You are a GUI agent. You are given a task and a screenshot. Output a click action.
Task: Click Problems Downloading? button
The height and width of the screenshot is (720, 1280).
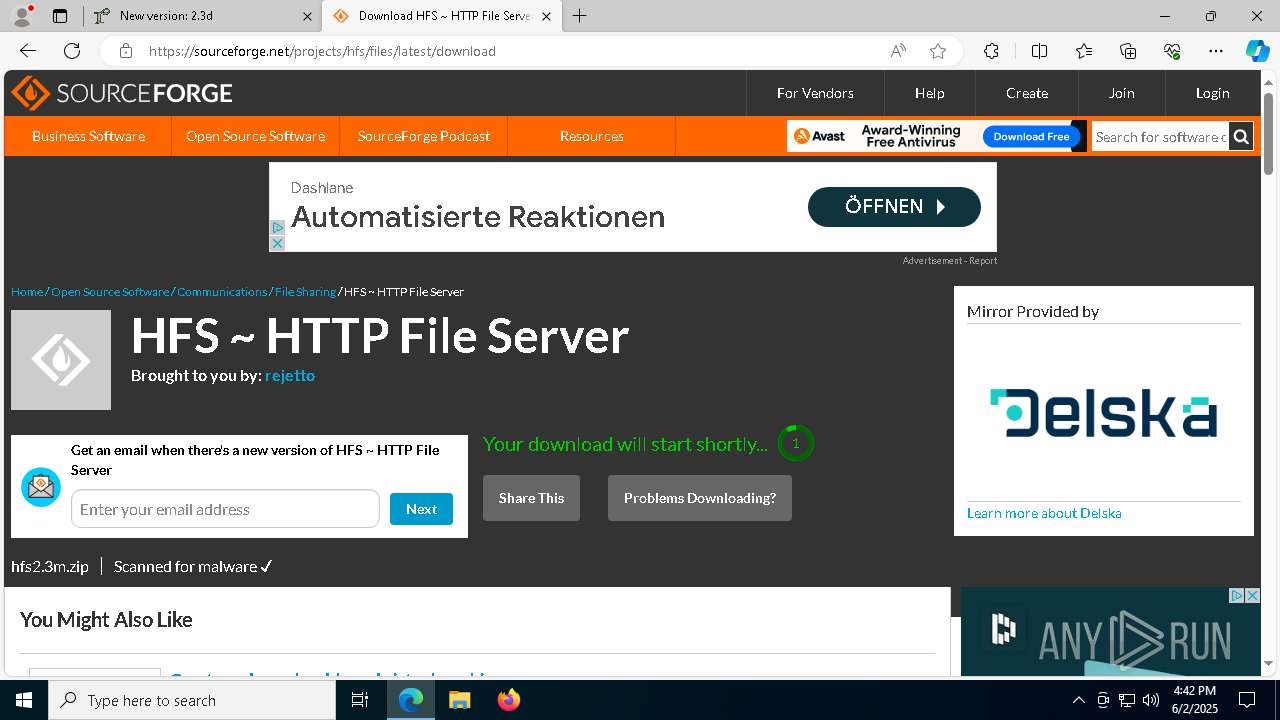[700, 498]
